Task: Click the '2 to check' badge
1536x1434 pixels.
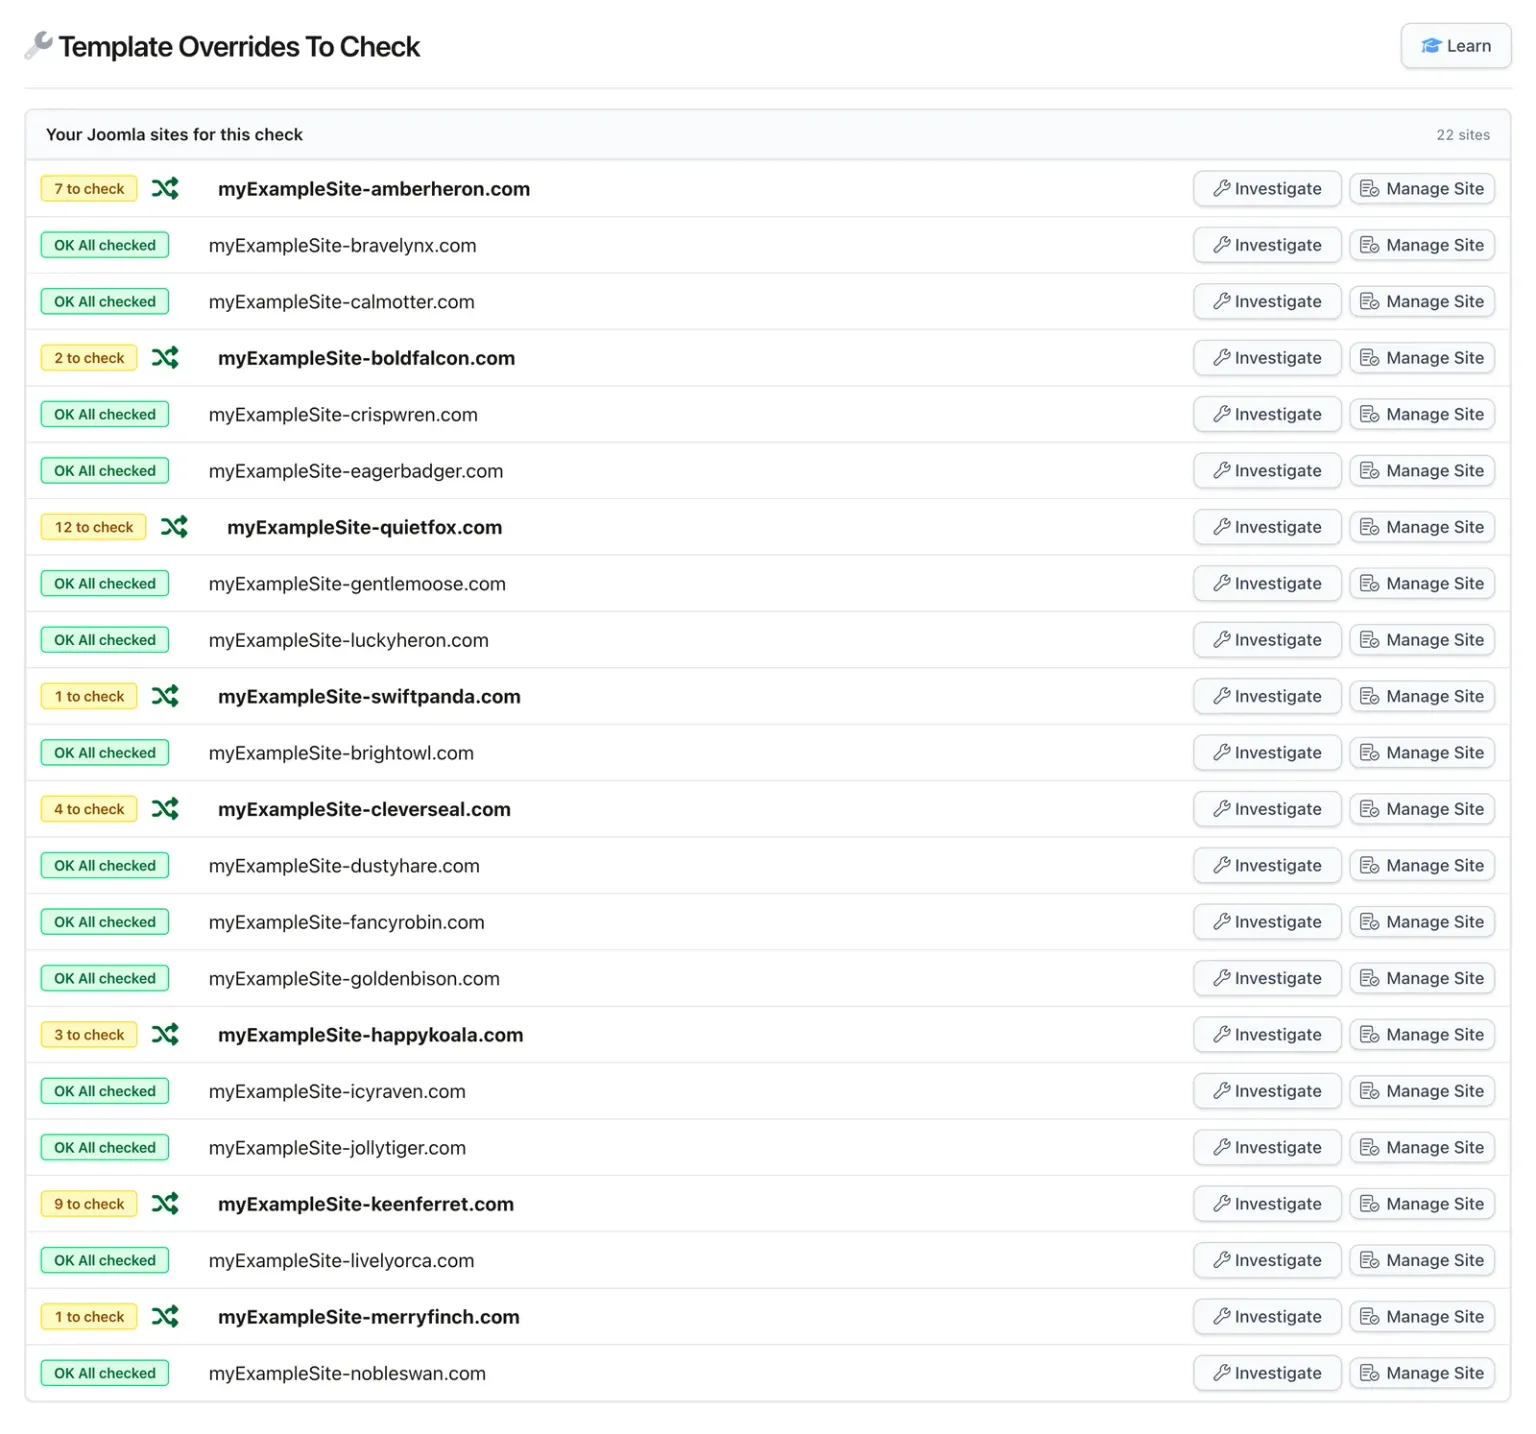Action: point(89,357)
